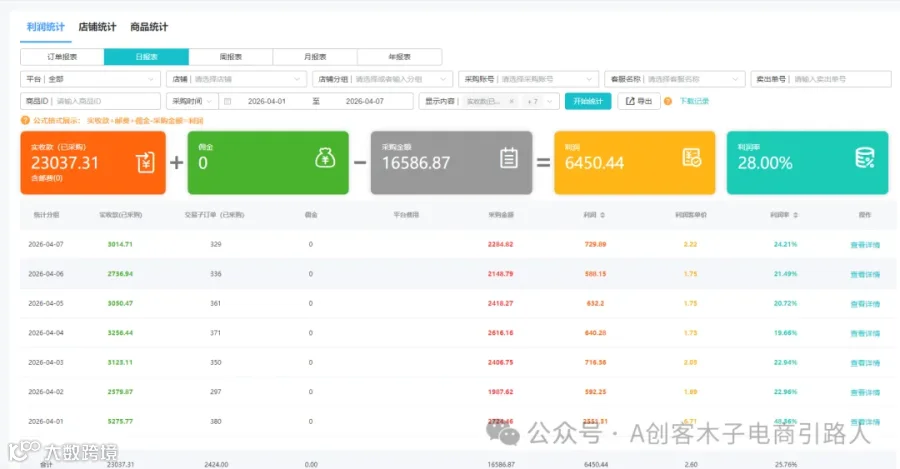Click the 实收款 value 3014.71

coord(120,245)
